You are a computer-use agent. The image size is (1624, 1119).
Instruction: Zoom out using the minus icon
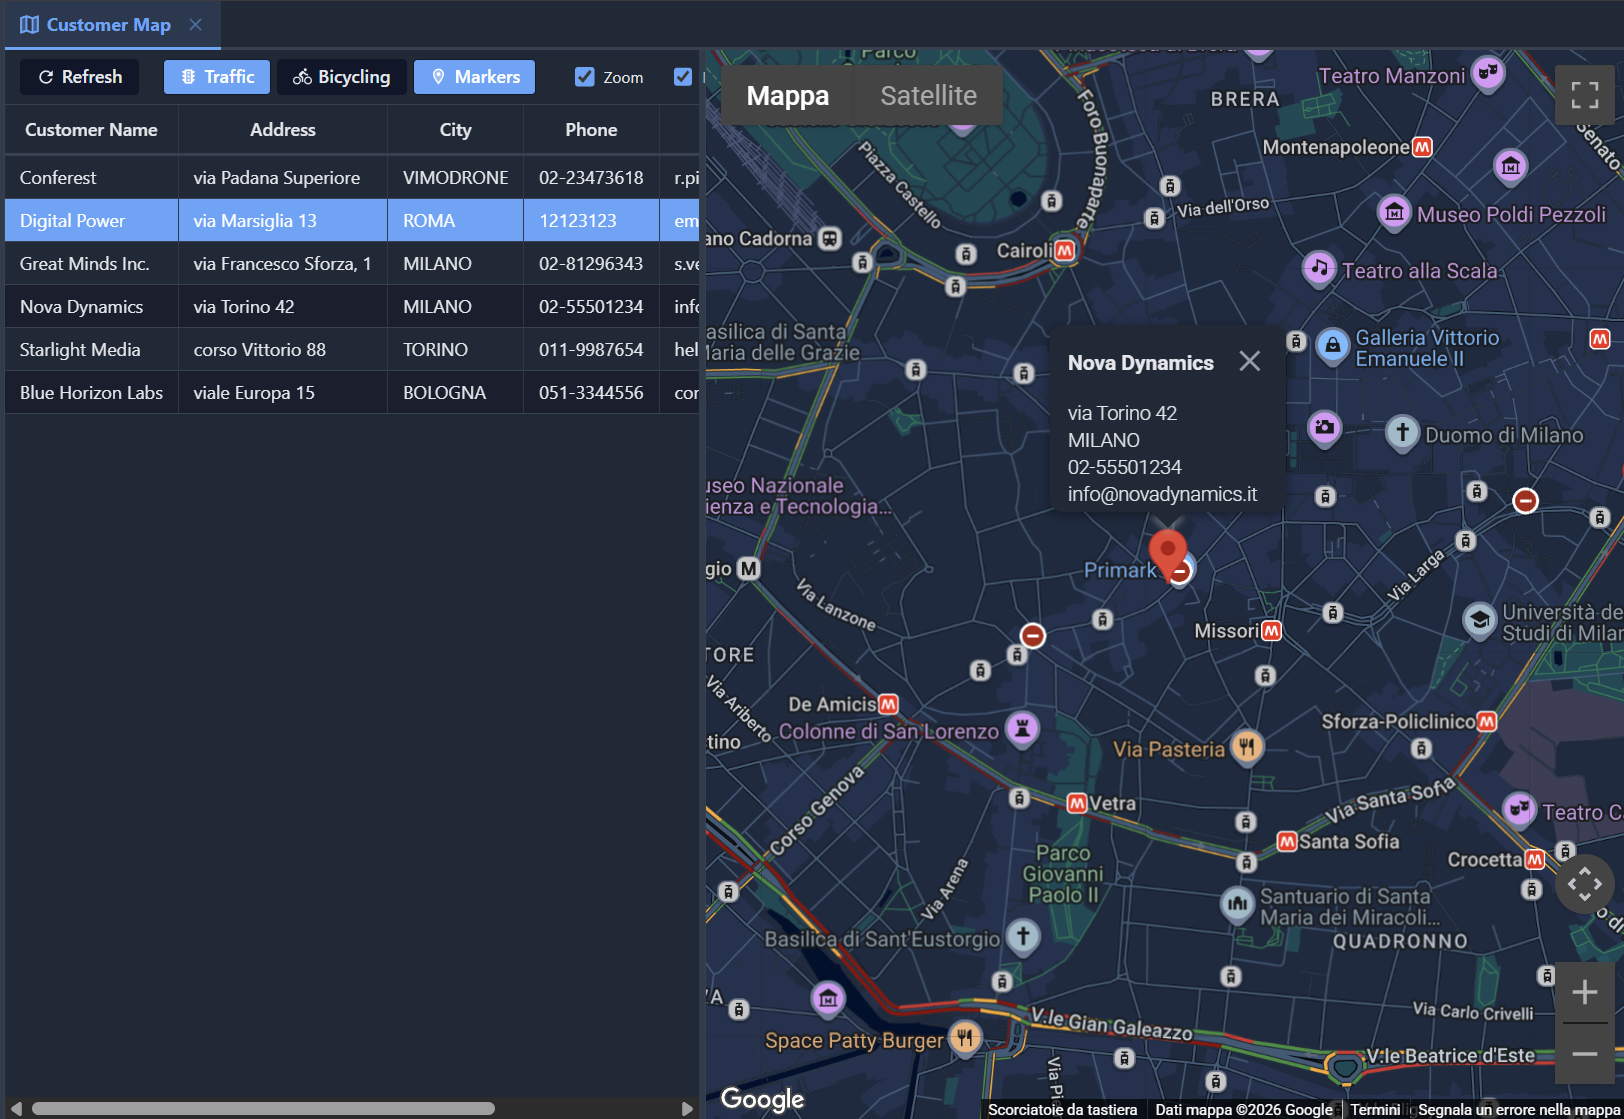pyautogui.click(x=1585, y=1054)
